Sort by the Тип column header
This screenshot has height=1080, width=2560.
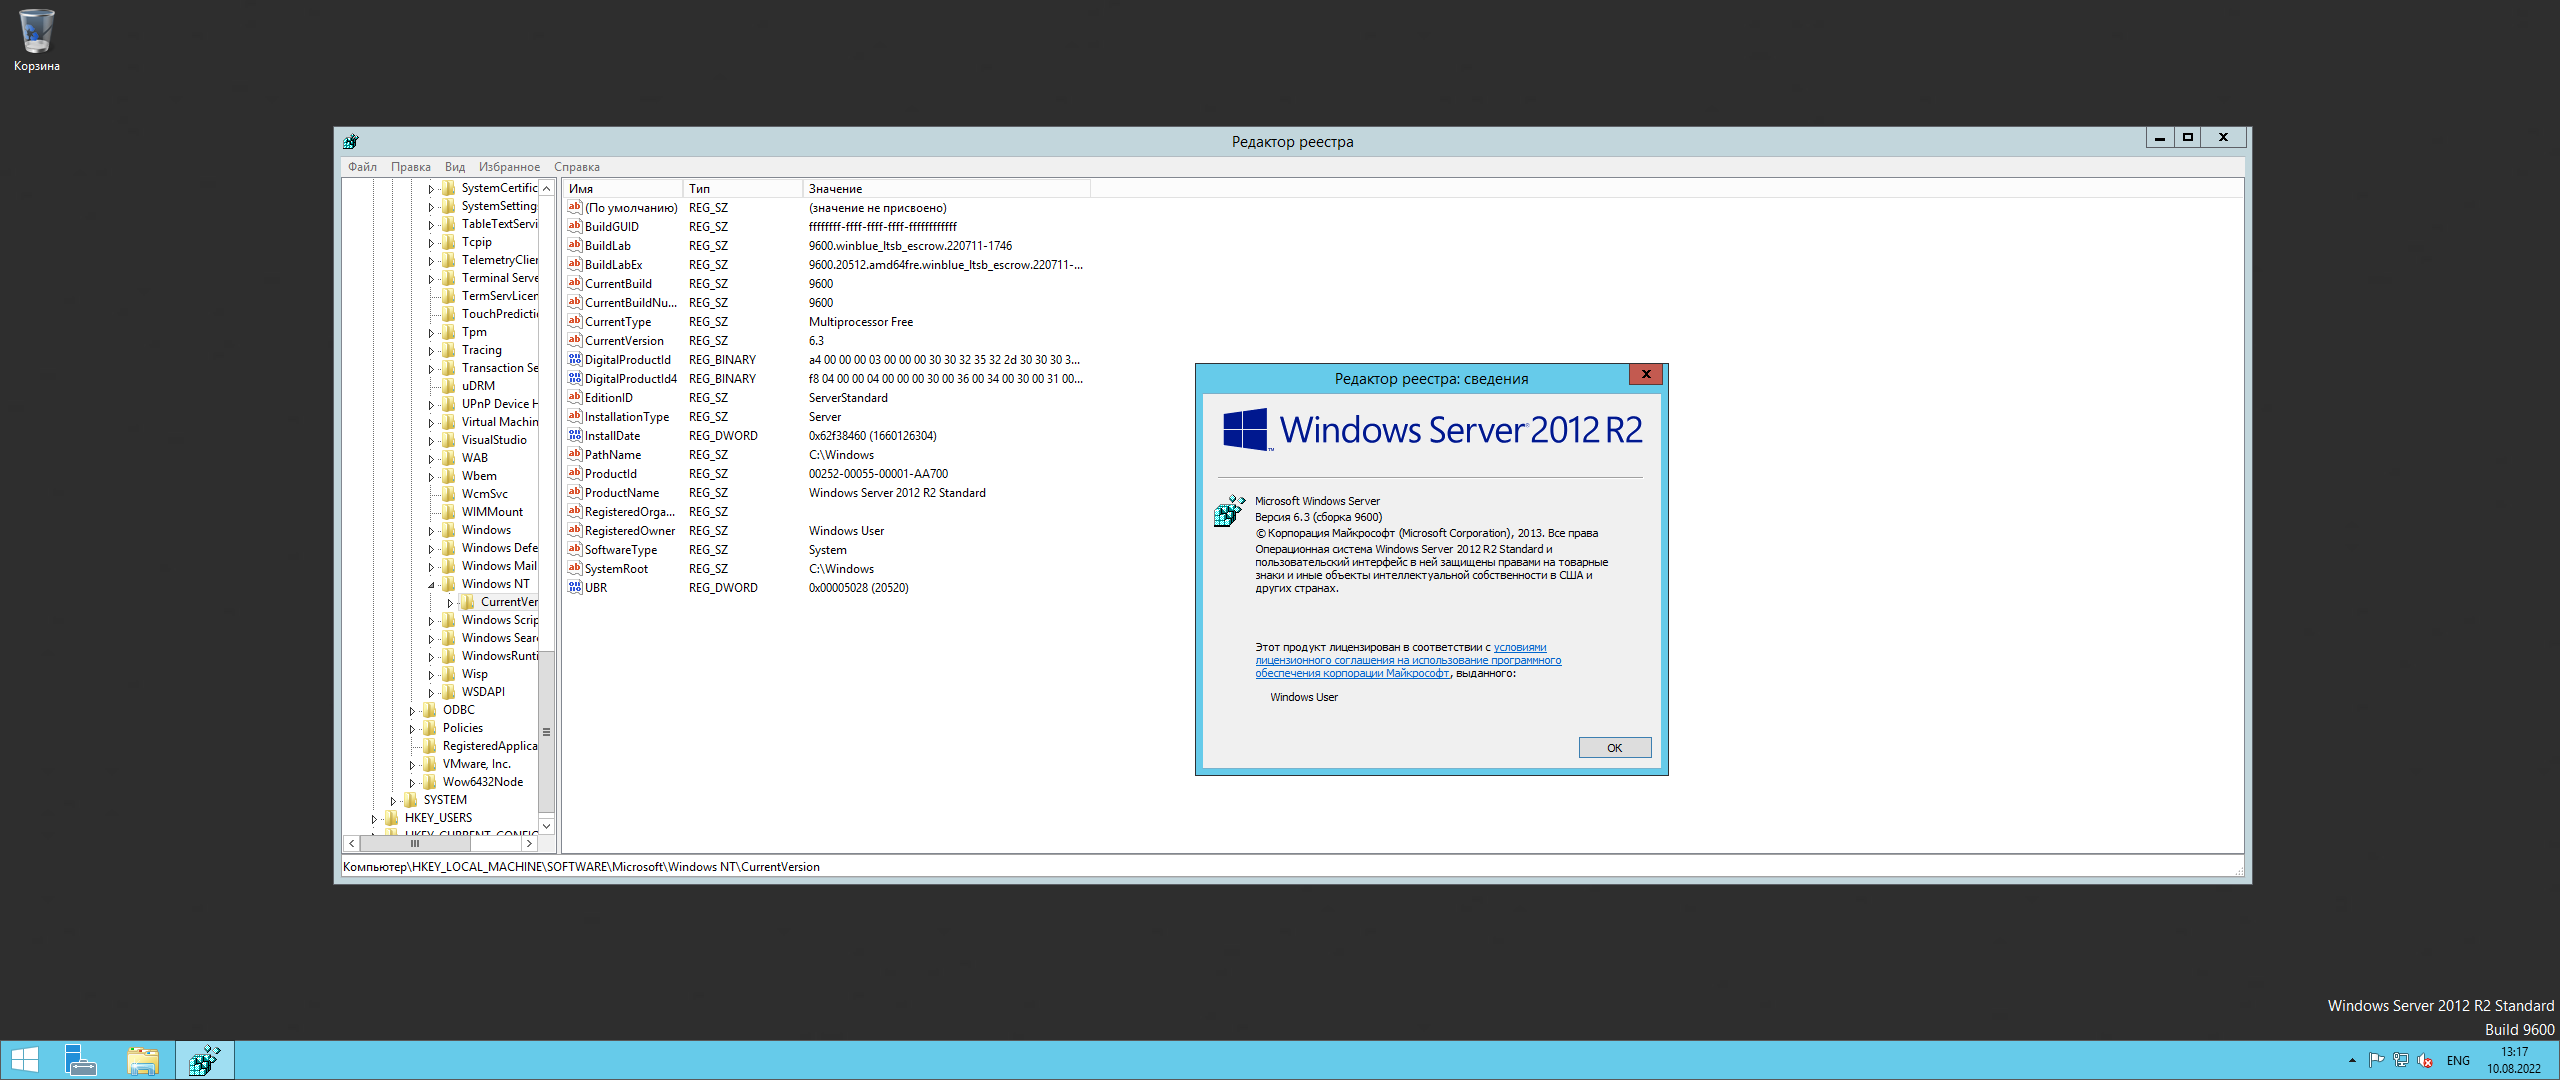tap(743, 188)
